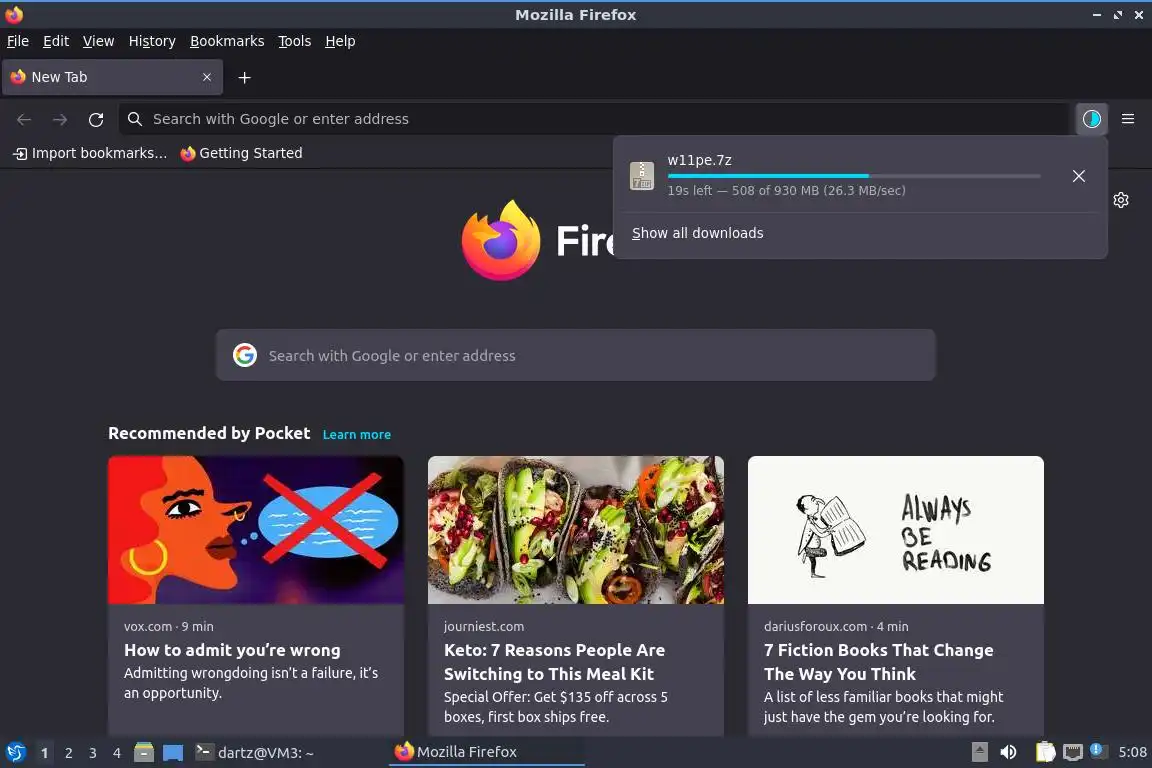Click the removable media eject tray icon
Viewport: 1152px width, 768px height.
click(x=979, y=752)
